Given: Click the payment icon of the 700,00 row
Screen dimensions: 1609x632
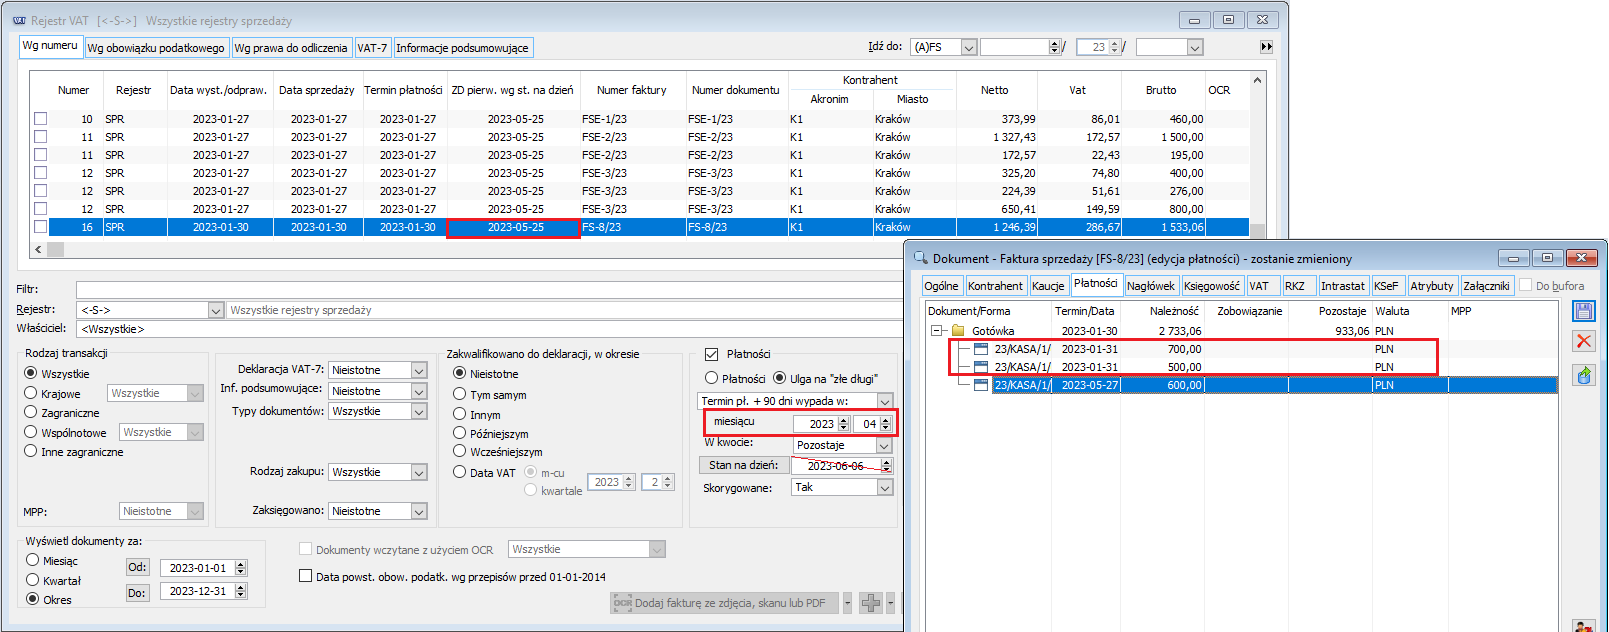Looking at the screenshot, I should click(x=981, y=349).
